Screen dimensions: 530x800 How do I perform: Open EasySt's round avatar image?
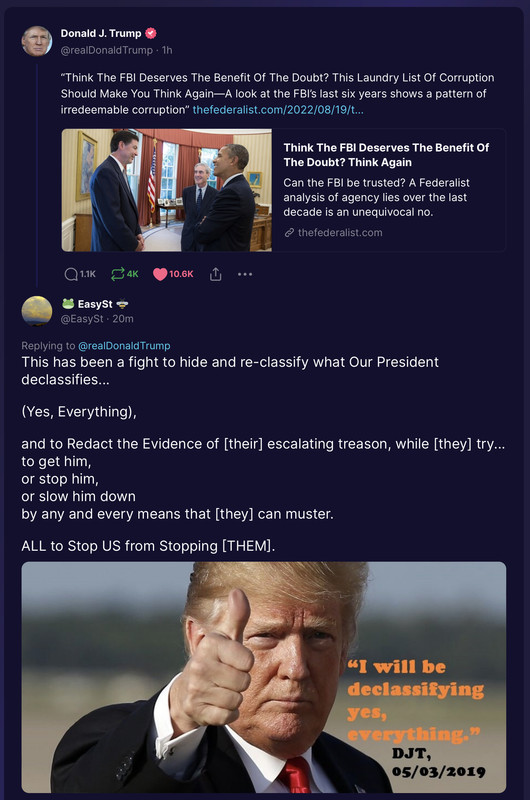coord(37,311)
